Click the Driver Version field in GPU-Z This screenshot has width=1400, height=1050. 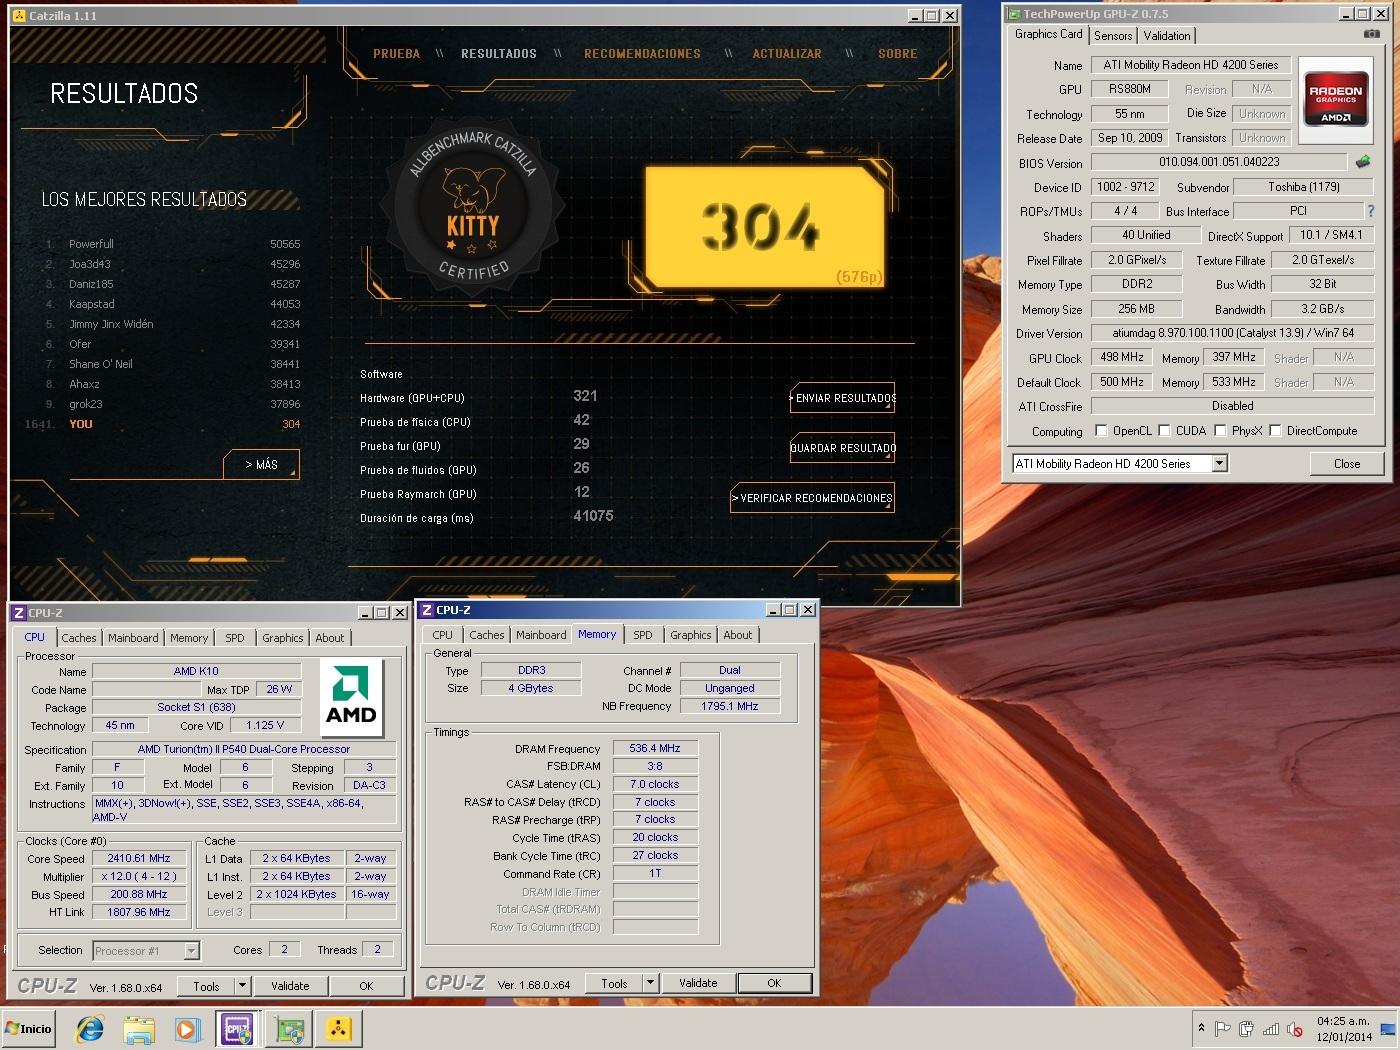point(1233,333)
